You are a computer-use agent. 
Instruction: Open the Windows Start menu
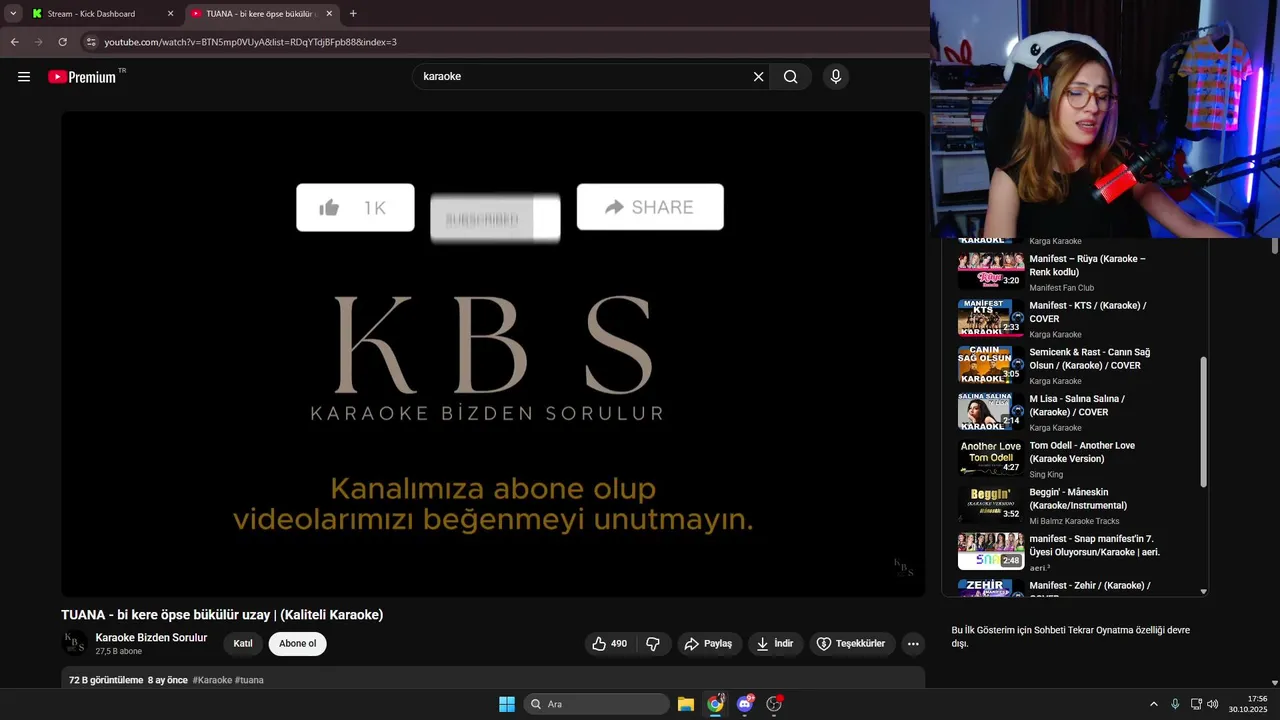[x=507, y=704]
